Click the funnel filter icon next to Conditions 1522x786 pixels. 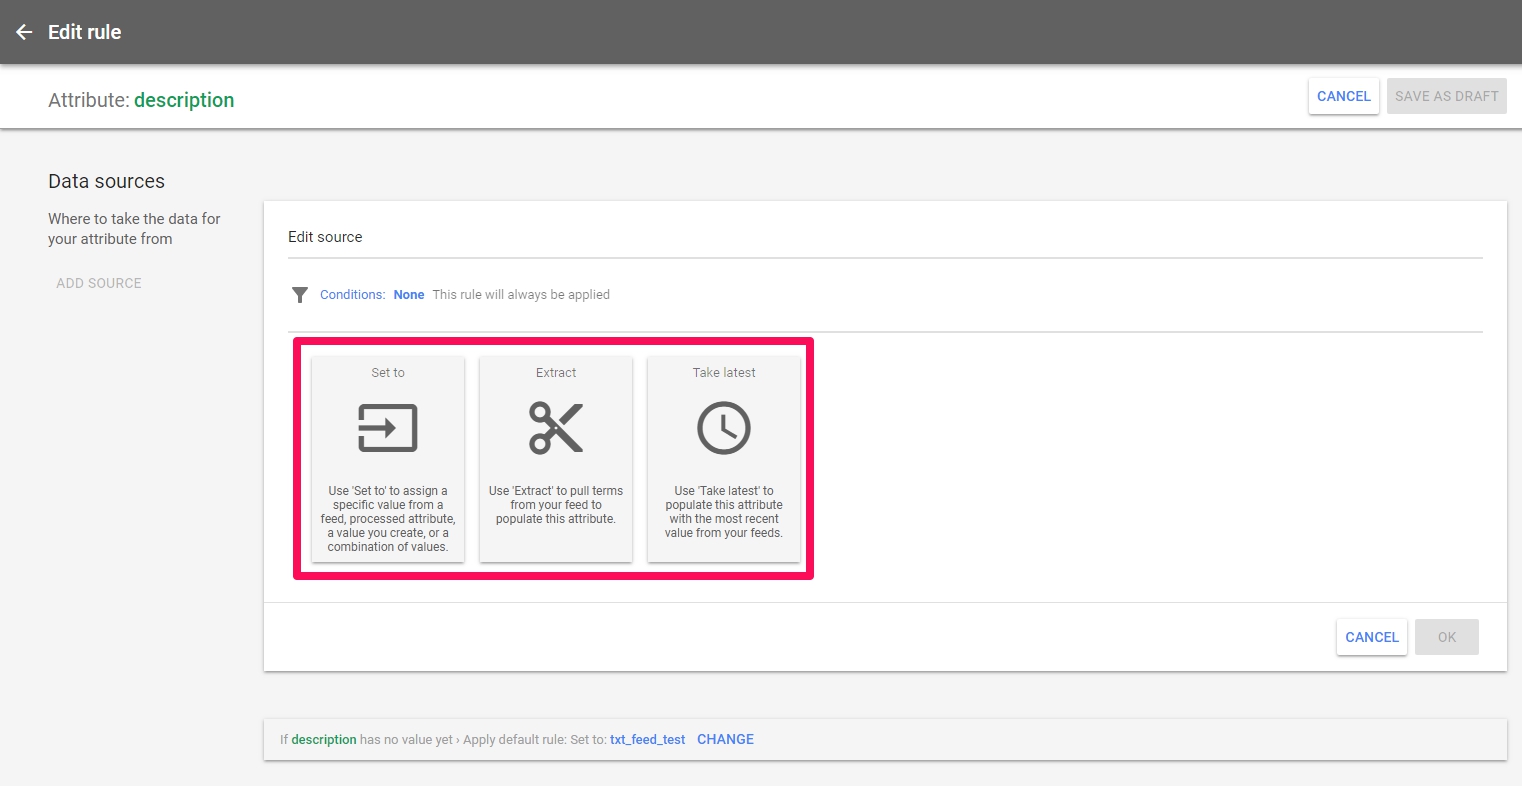point(299,295)
